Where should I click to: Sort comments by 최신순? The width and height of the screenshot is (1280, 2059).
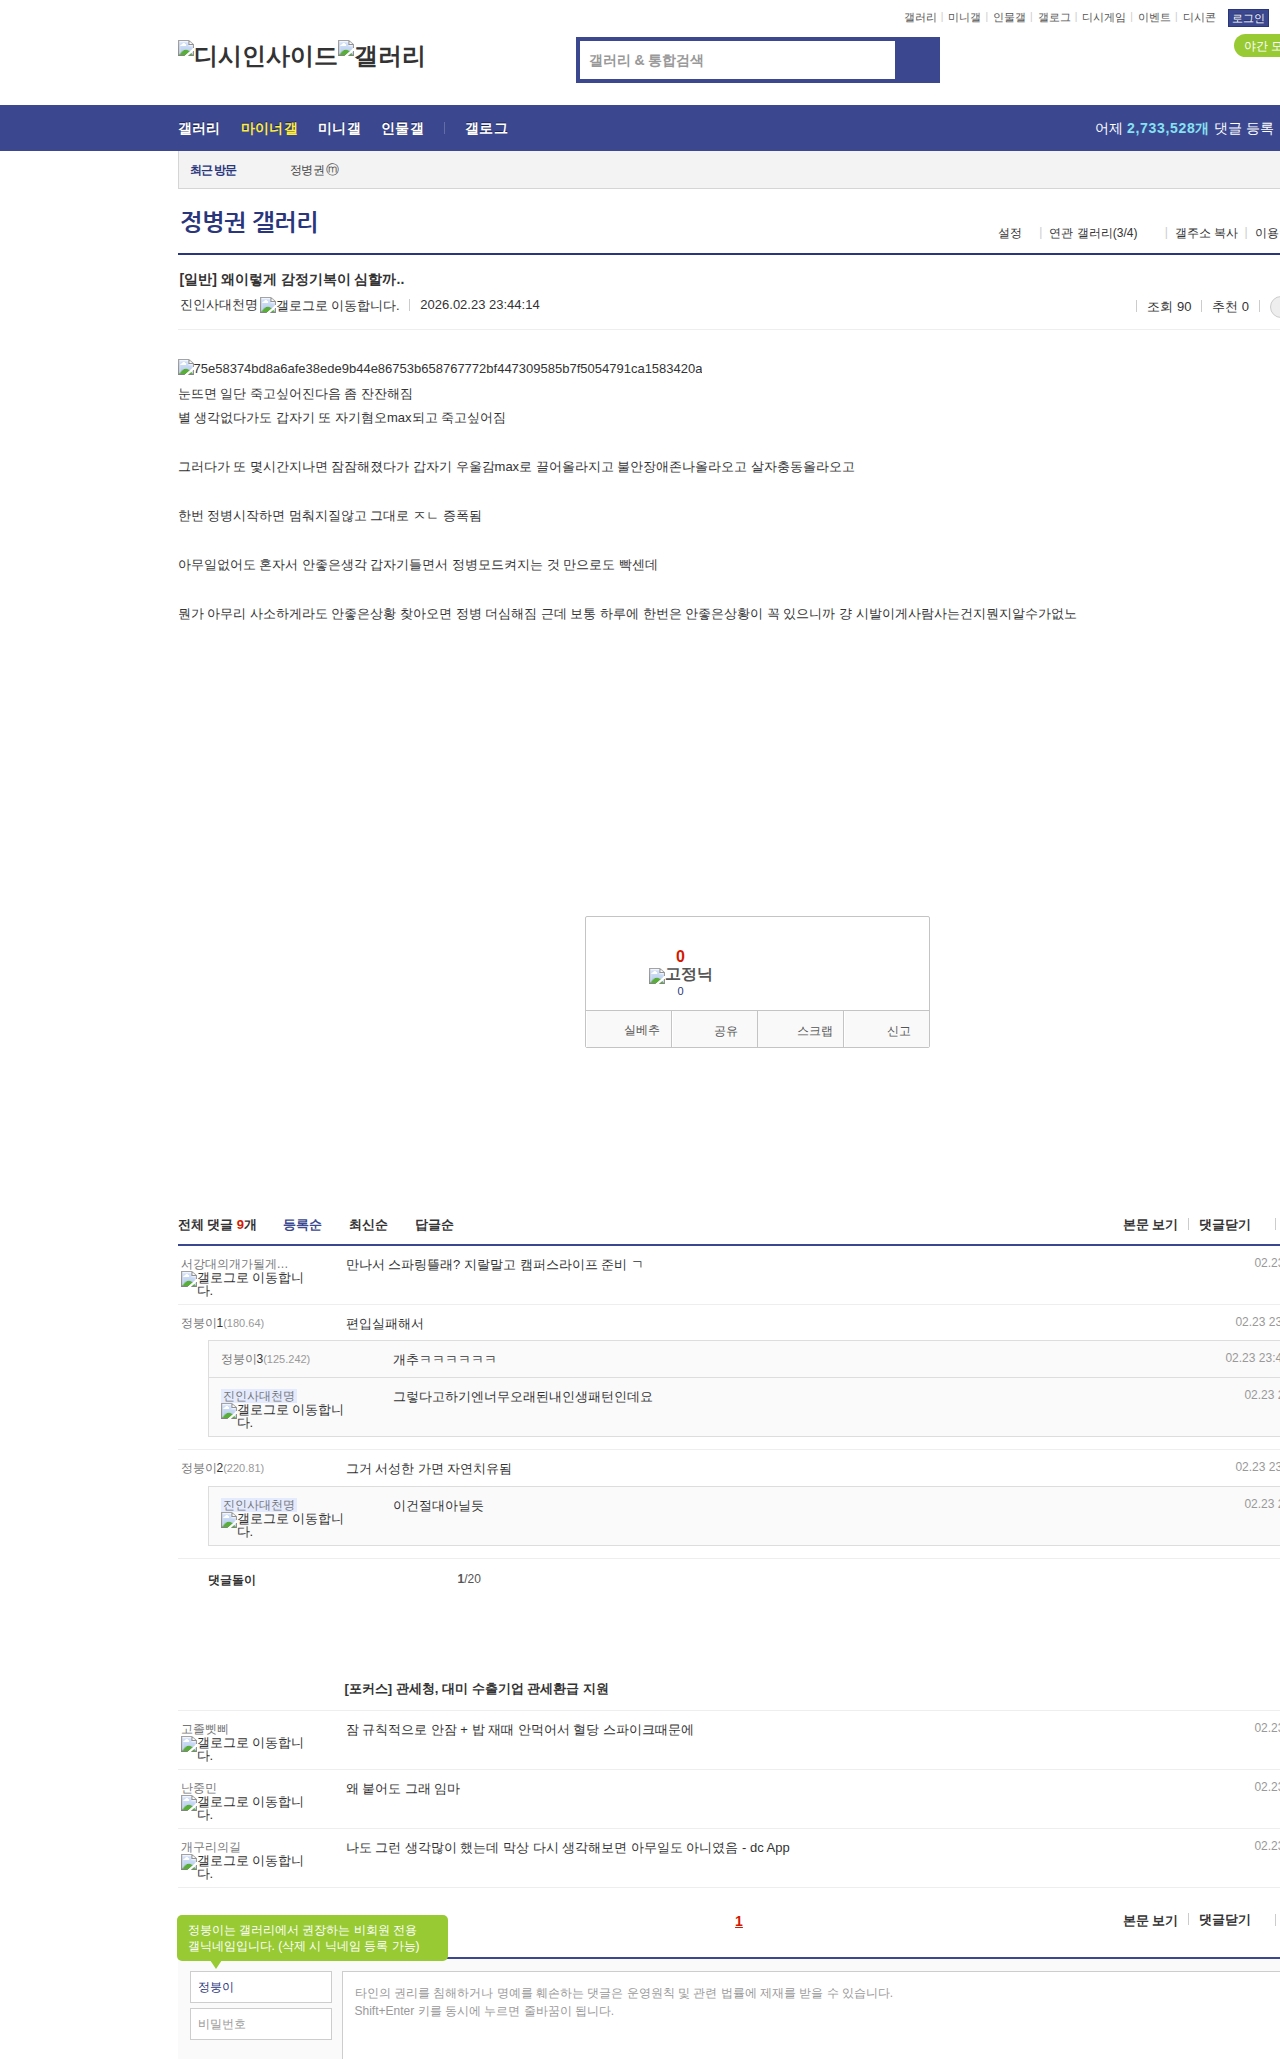[368, 1225]
